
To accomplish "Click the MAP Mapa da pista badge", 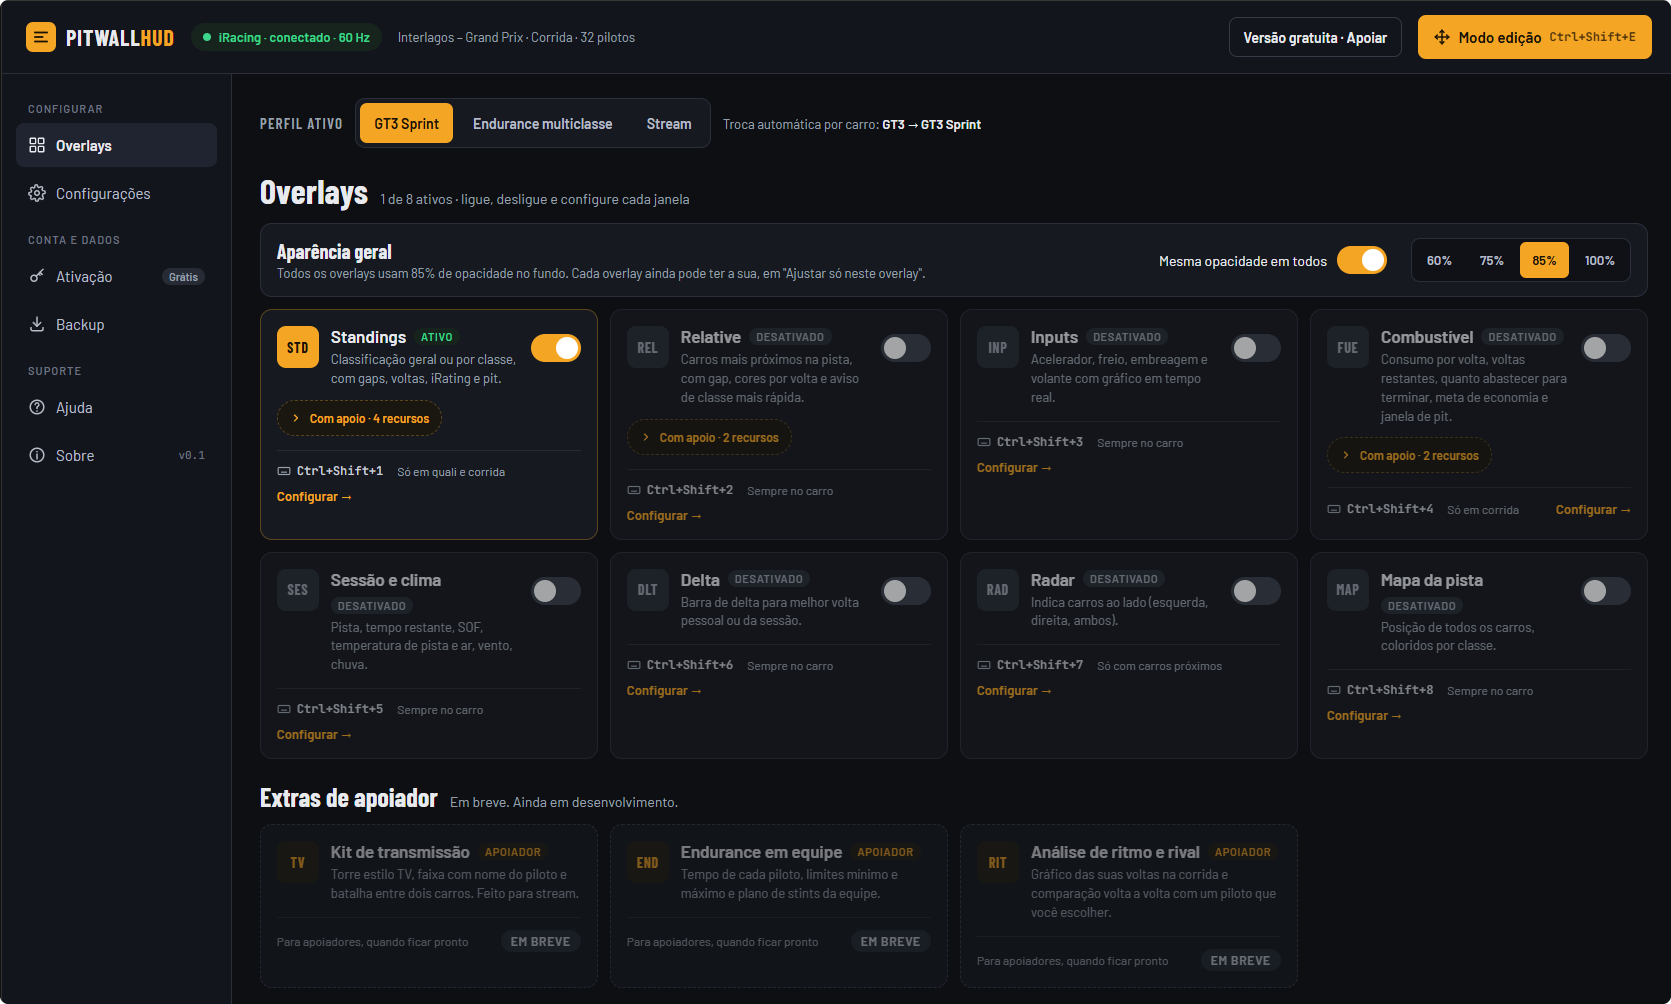I will tap(1348, 590).
